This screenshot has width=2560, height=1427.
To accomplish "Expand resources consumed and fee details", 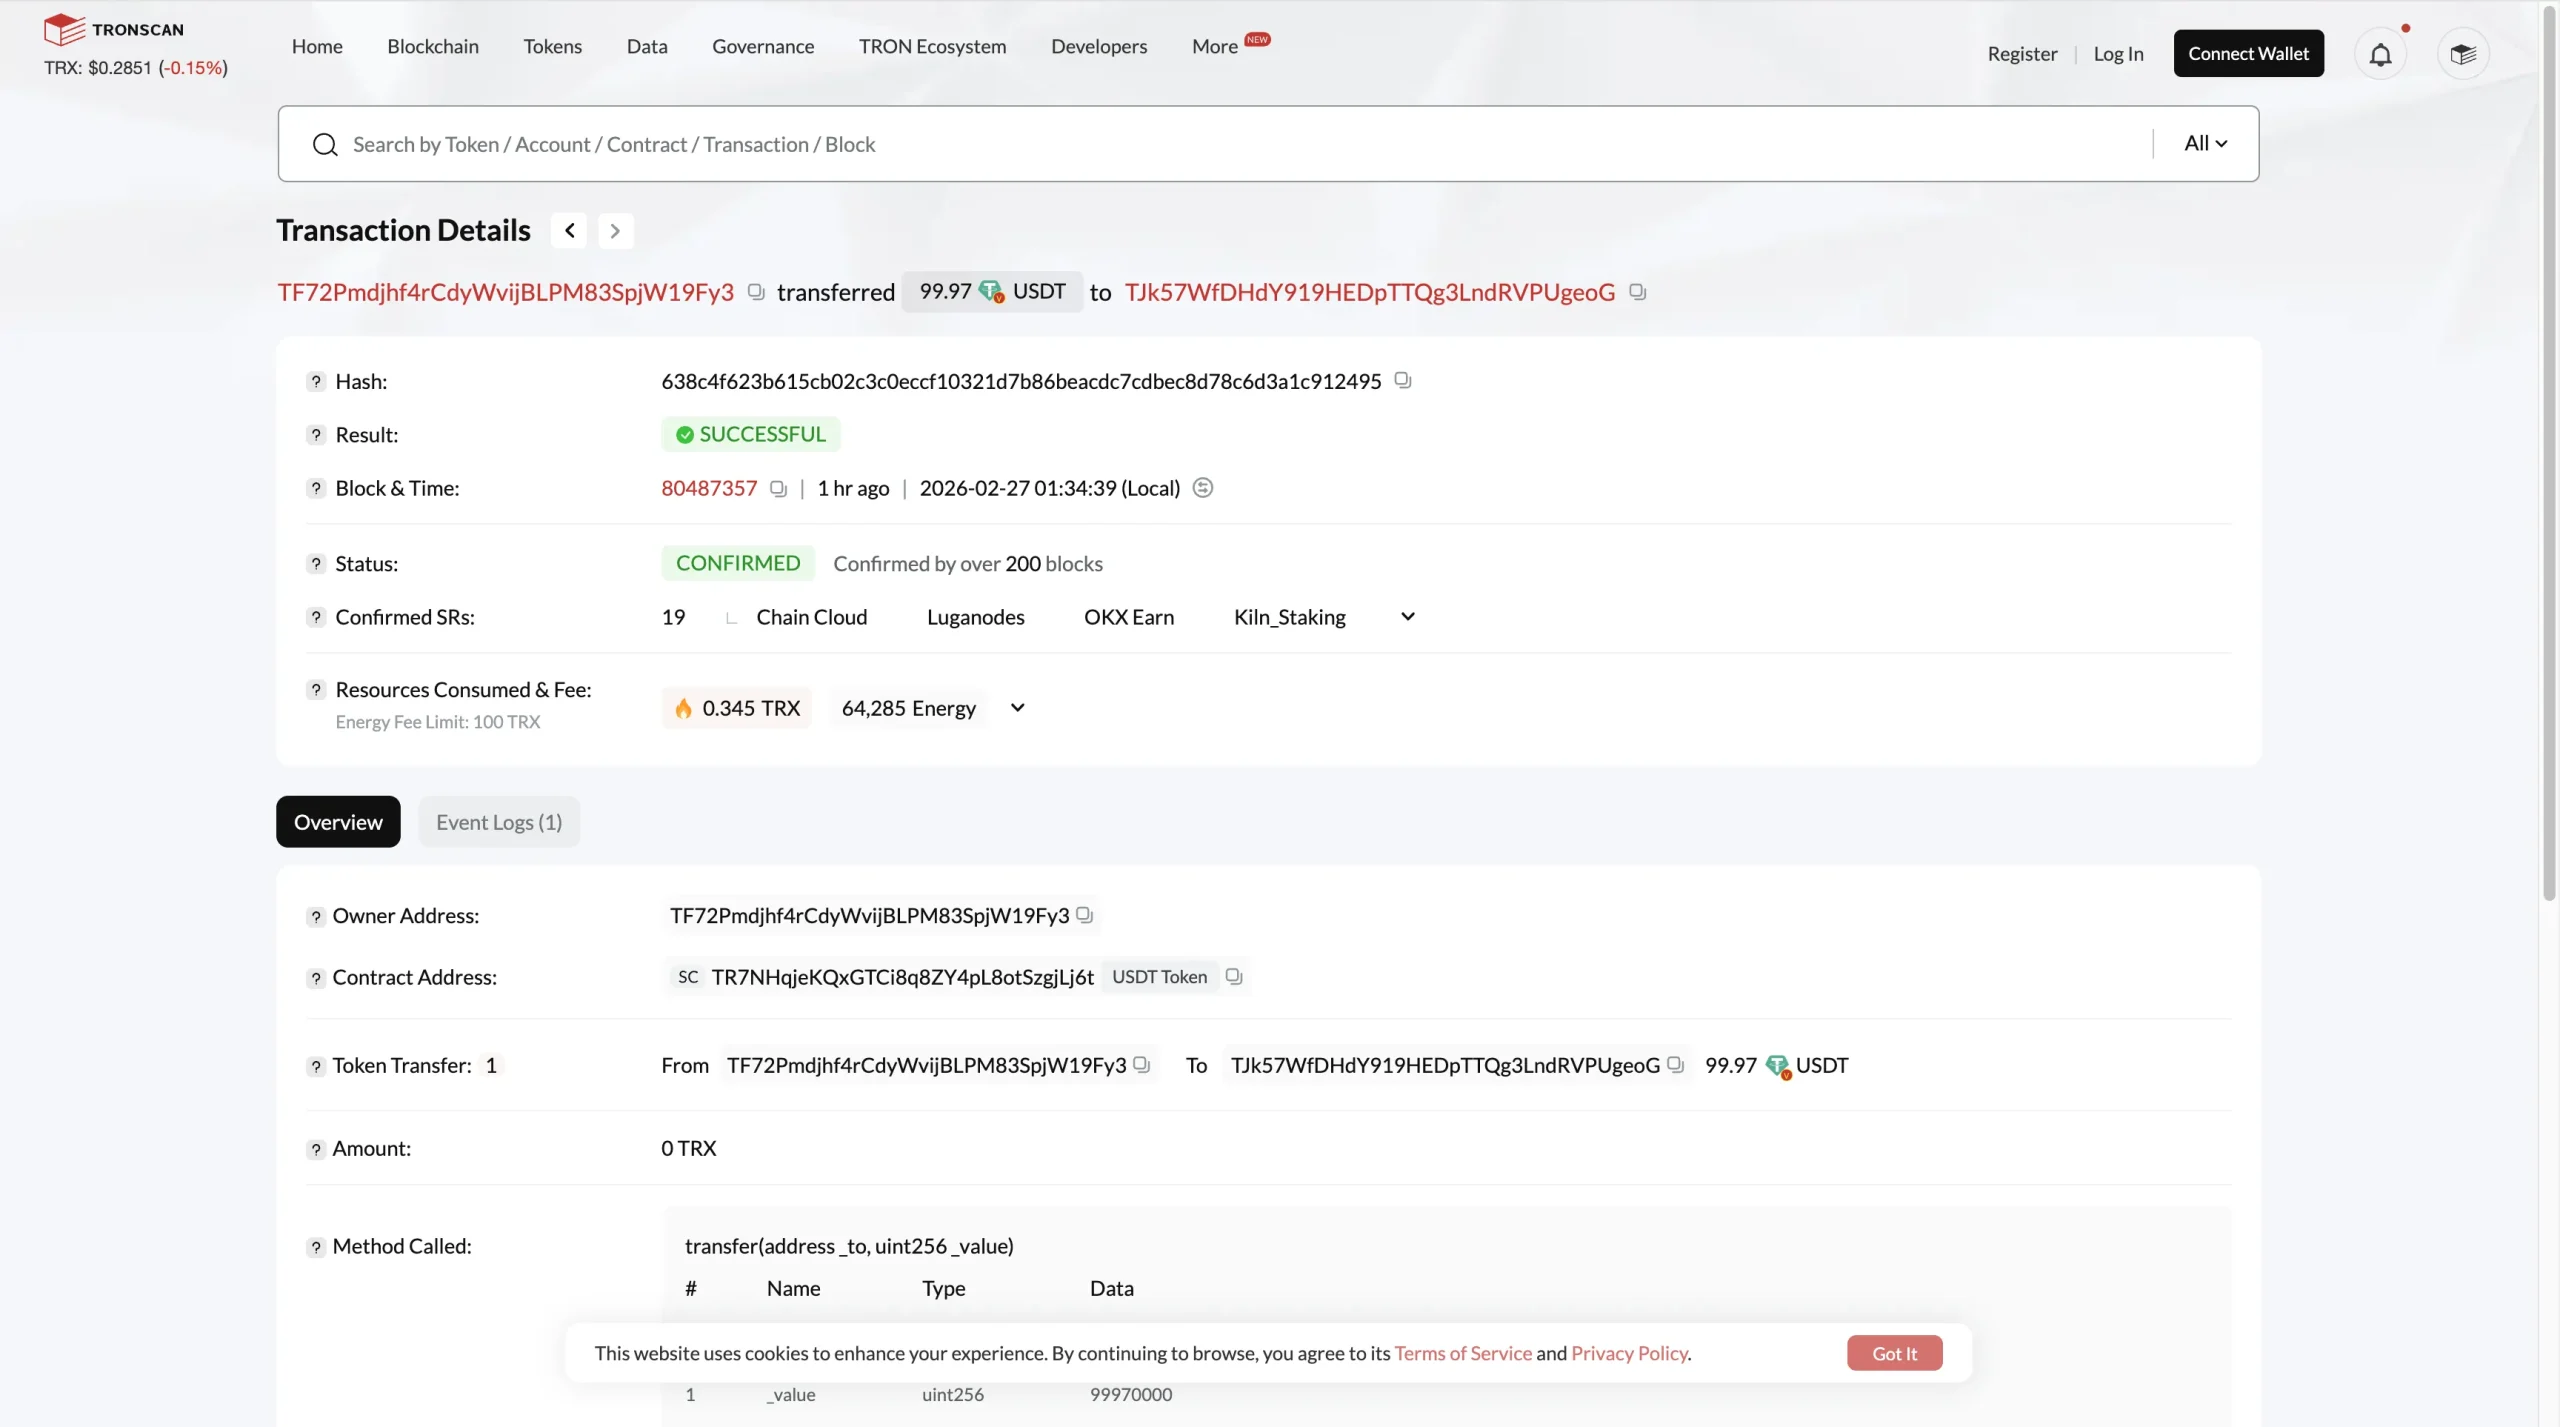I will click(1017, 708).
